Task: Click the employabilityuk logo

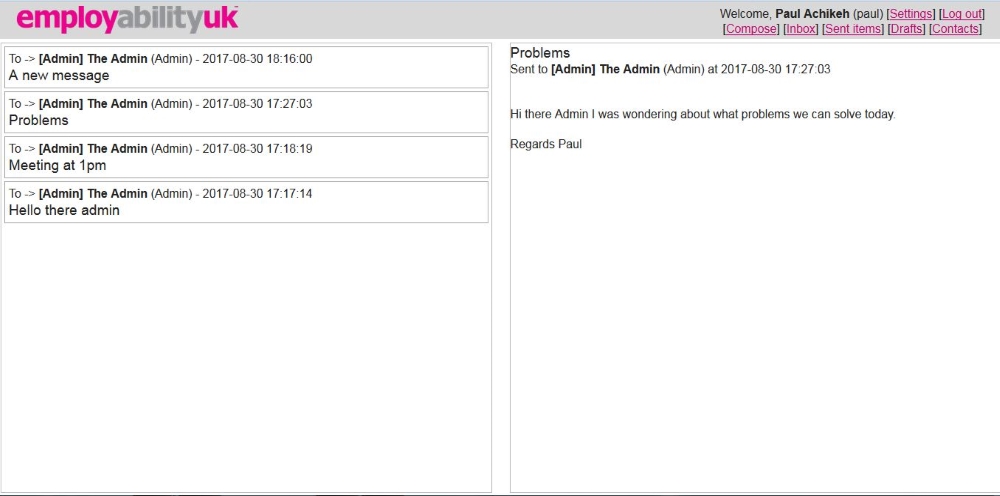Action: pyautogui.click(x=127, y=19)
